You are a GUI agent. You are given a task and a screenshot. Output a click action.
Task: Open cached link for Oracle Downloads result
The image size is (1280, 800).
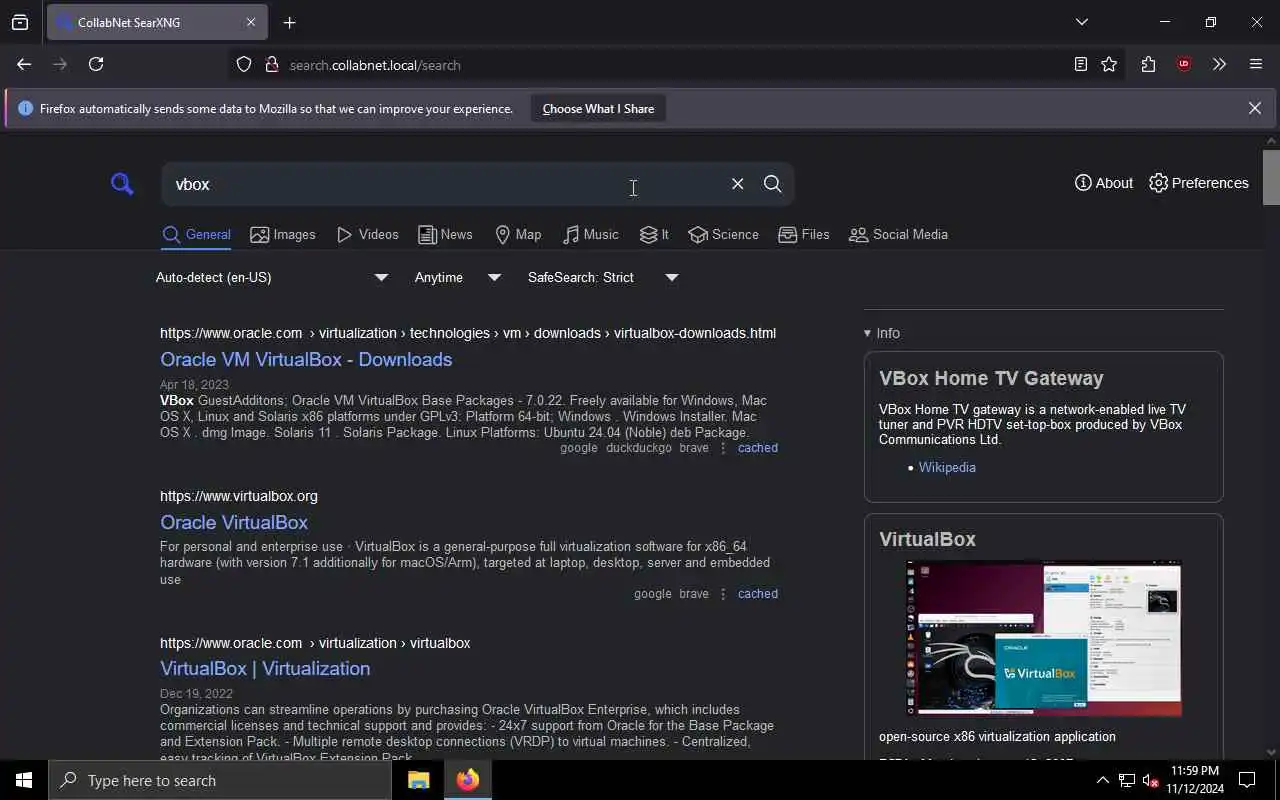(757, 448)
